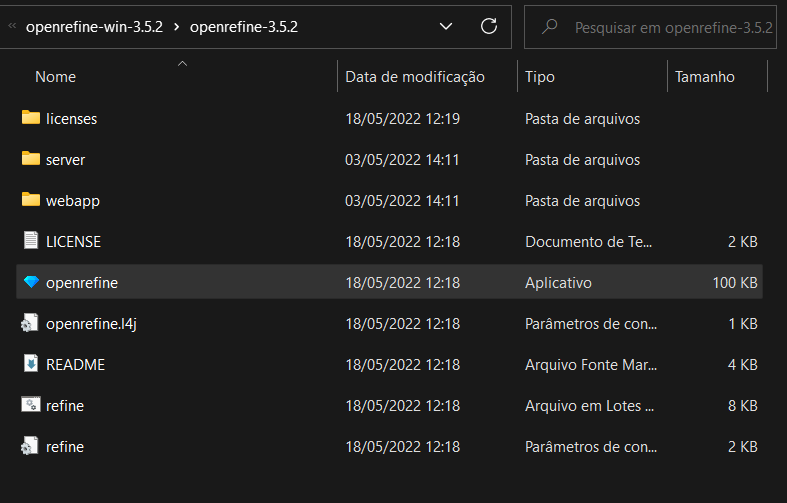The width and height of the screenshot is (787, 503).
Task: Select the openrefine-3.5.2 breadcrumb segment
Action: pos(243,27)
